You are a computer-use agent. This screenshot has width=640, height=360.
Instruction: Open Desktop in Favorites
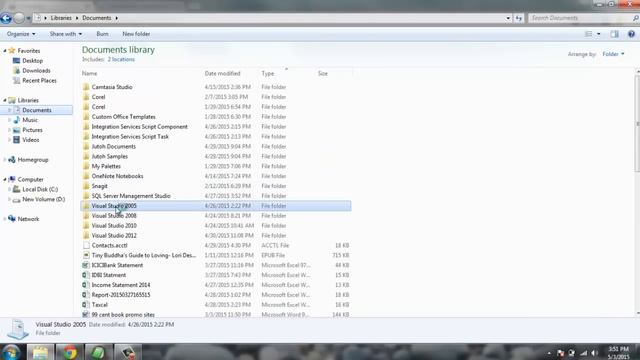coord(32,61)
